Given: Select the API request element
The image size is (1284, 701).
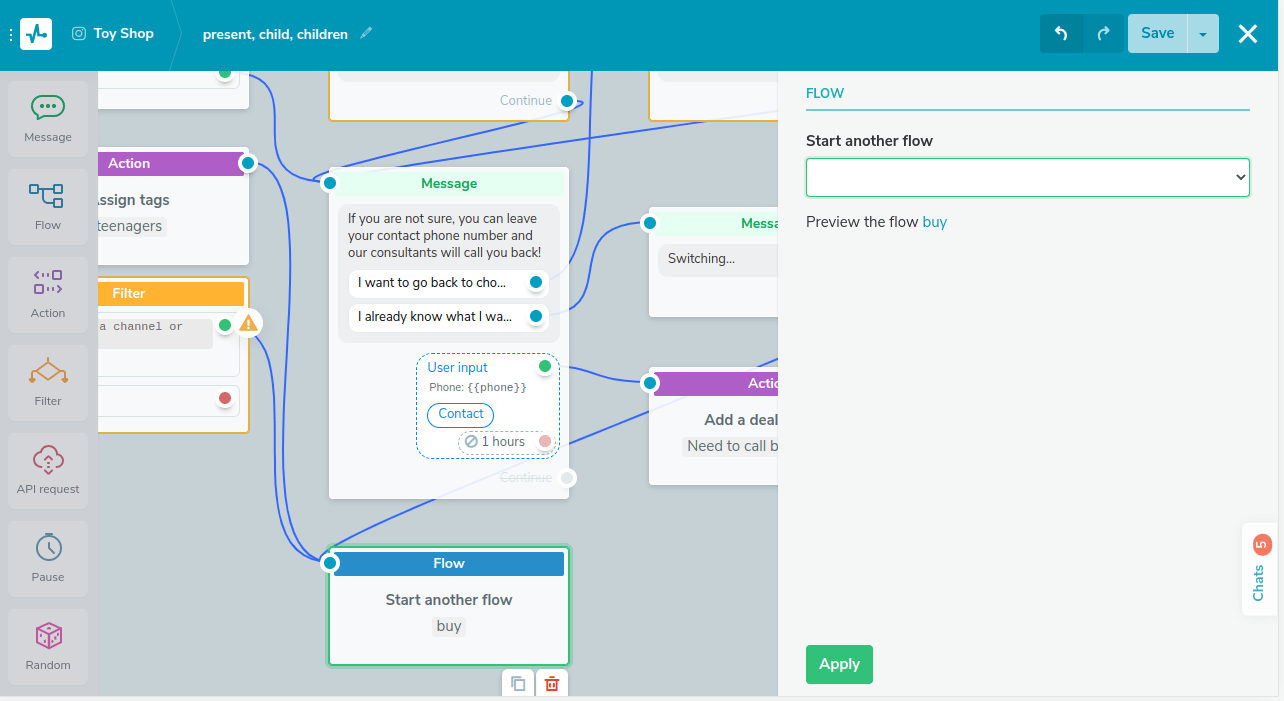Looking at the screenshot, I should pyautogui.click(x=48, y=470).
